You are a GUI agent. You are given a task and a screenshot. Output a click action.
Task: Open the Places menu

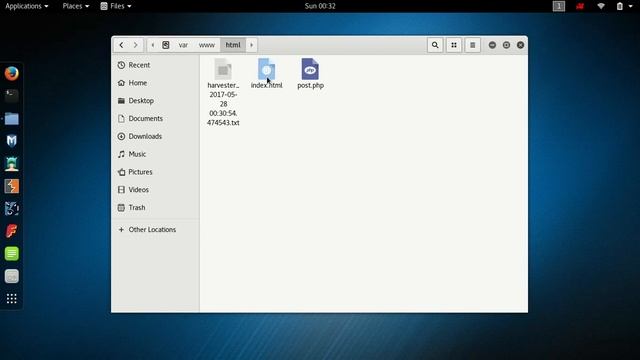coord(76,6)
